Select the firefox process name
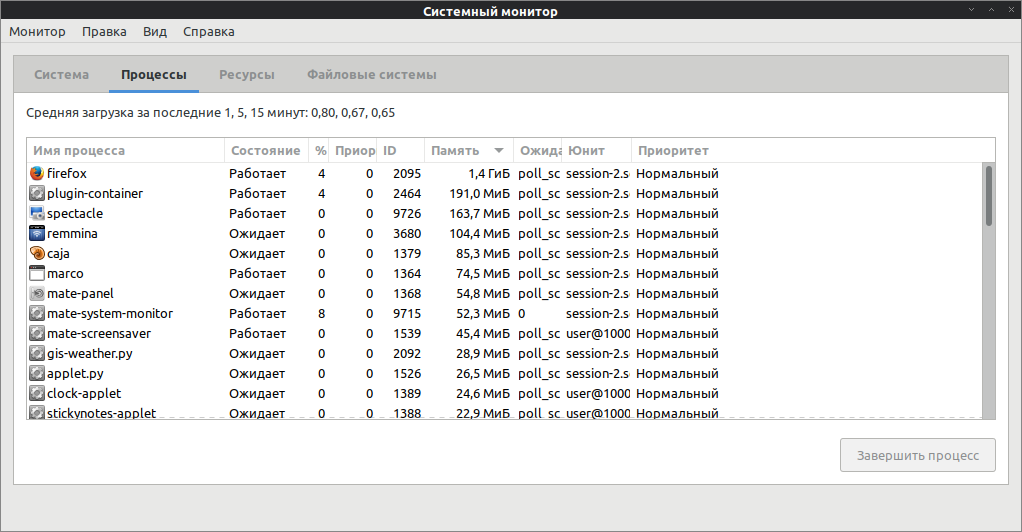1022x532 pixels. click(x=66, y=173)
